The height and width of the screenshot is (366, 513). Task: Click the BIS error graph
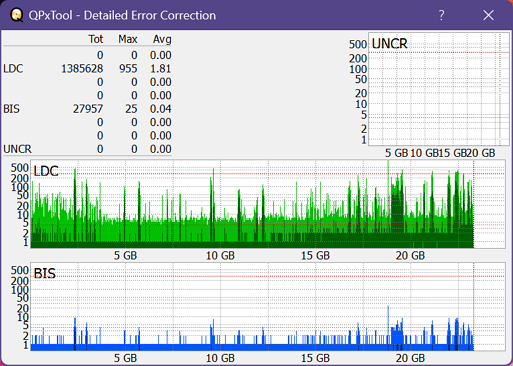pos(268,307)
